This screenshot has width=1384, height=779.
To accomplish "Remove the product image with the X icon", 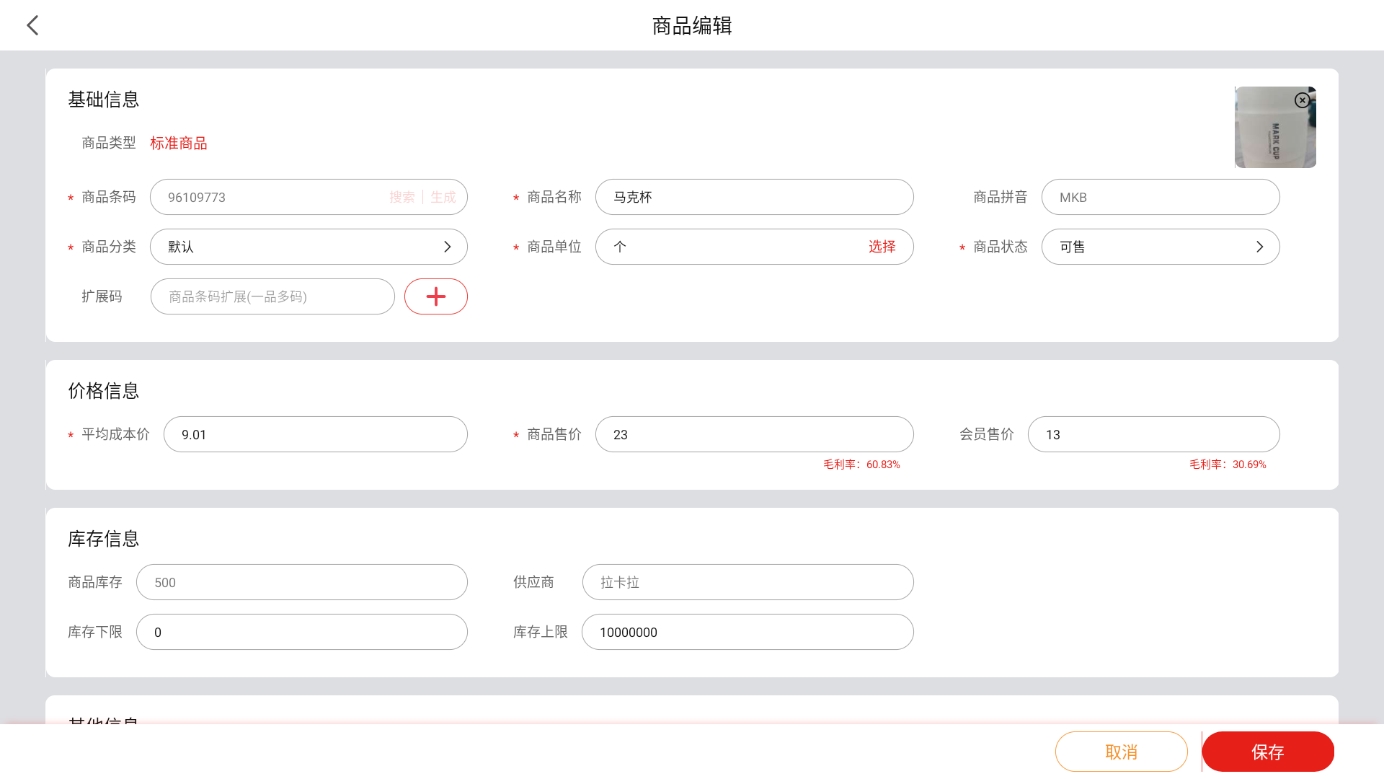I will pyautogui.click(x=1301, y=100).
